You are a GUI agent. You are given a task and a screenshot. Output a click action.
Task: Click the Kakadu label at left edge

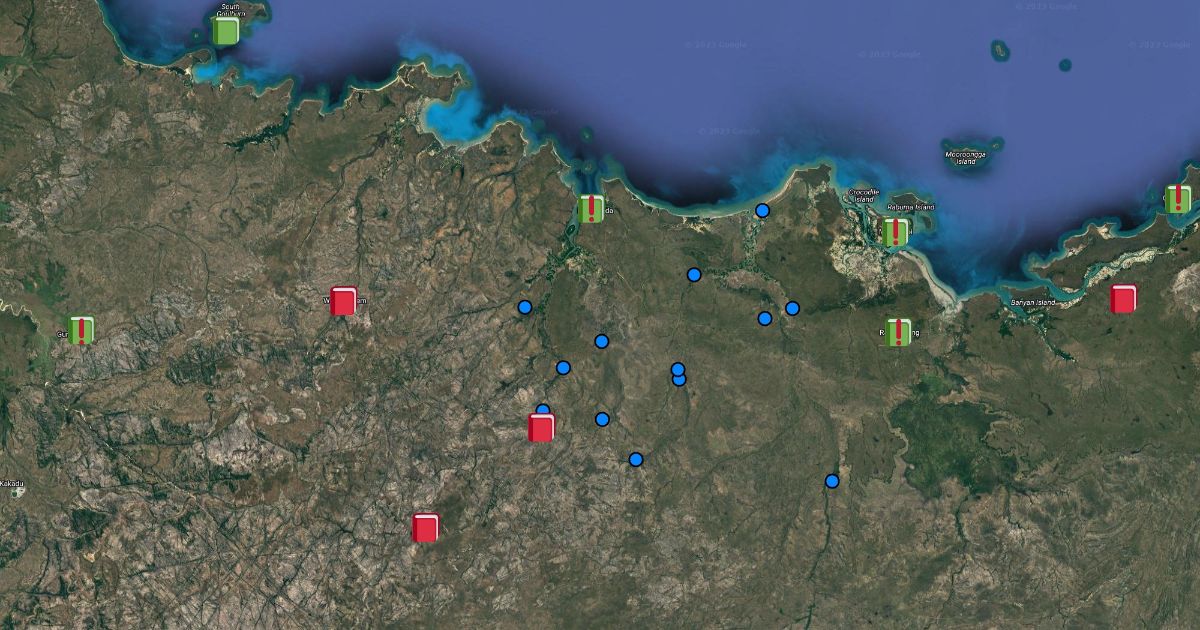pyautogui.click(x=12, y=484)
